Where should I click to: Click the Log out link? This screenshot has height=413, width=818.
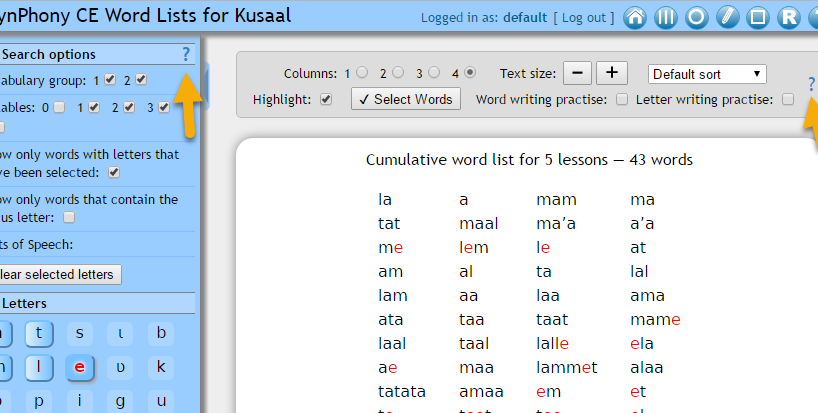pos(585,18)
